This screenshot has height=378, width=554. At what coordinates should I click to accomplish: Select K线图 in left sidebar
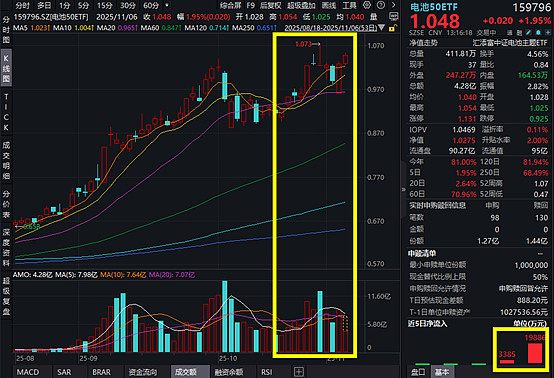click(6, 68)
